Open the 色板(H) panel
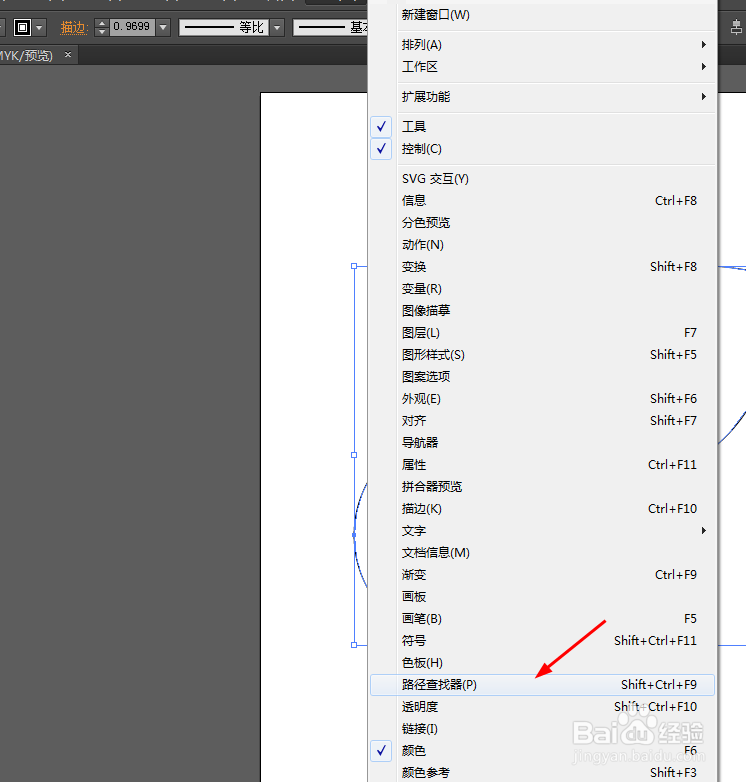This screenshot has height=782, width=746. point(543,663)
